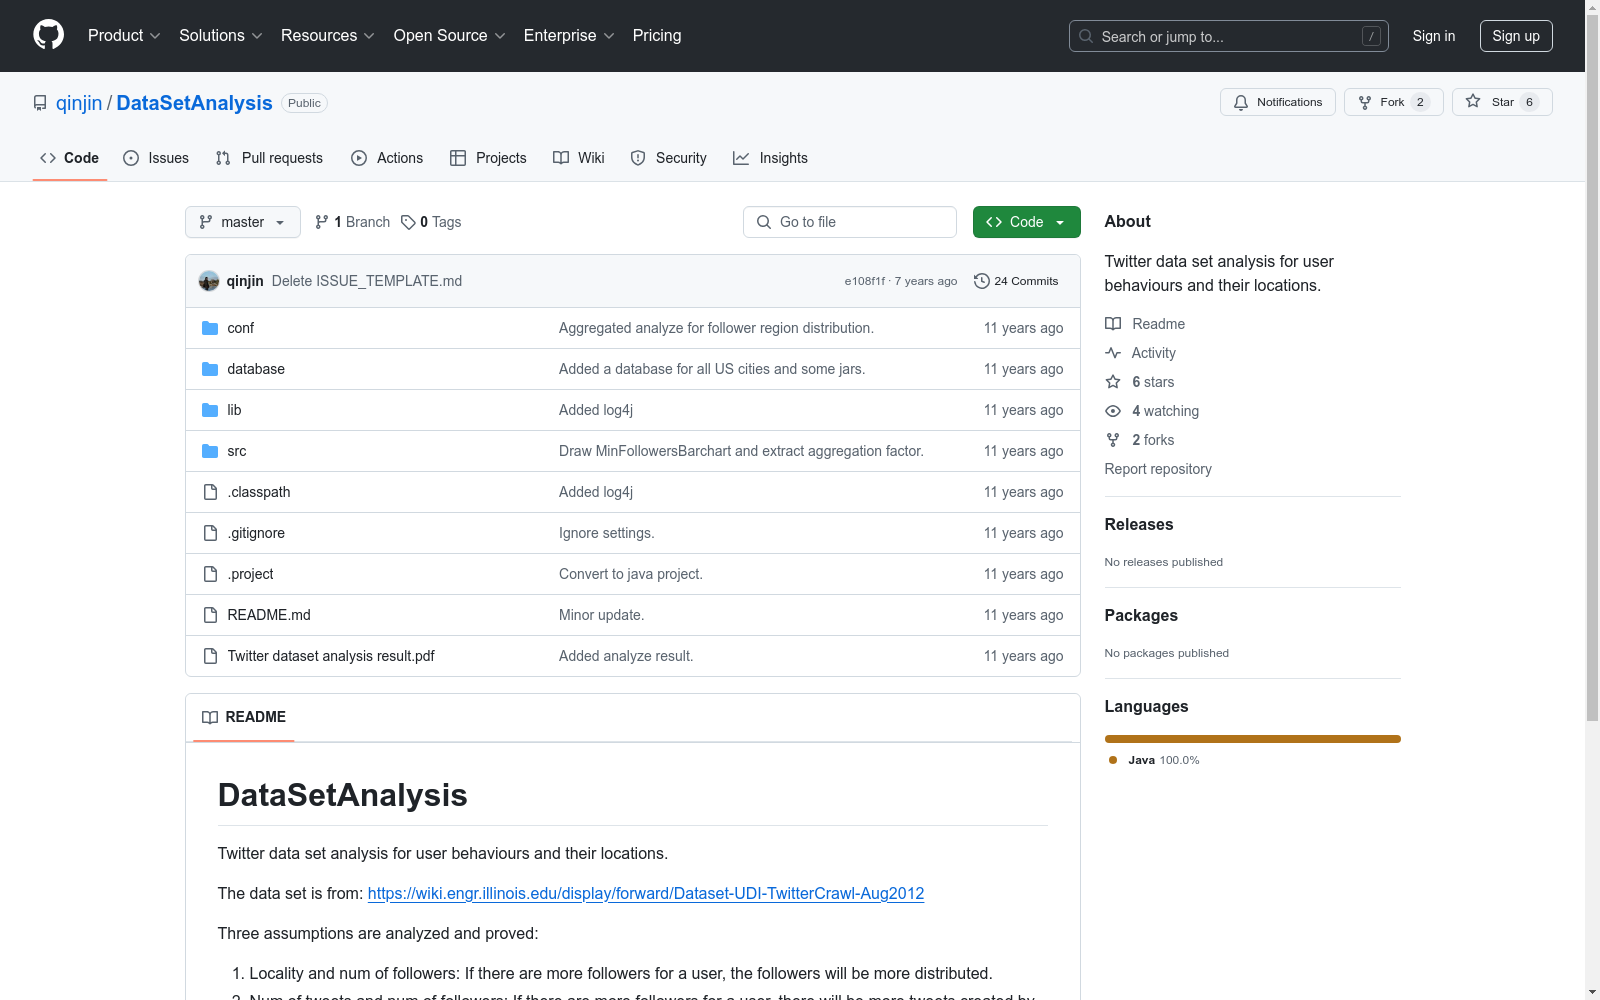The image size is (1600, 1000).
Task: Open the Enterprise dropdown
Action: click(x=569, y=36)
